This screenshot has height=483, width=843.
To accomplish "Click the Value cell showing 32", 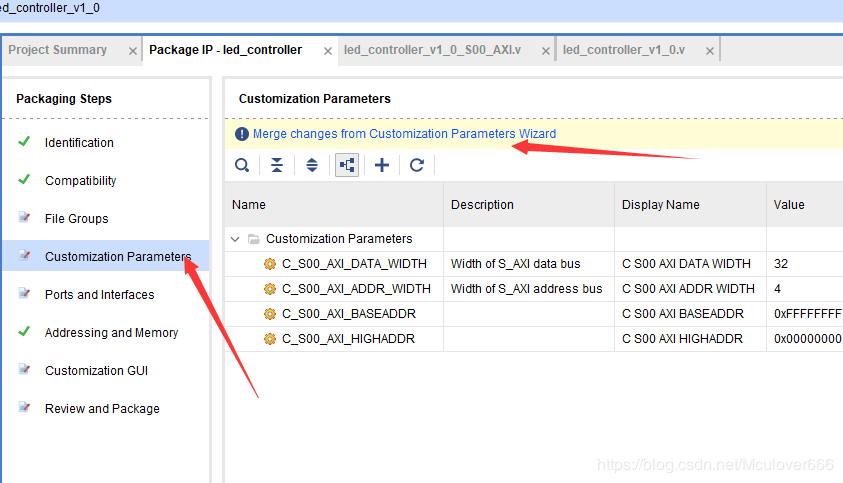I will [x=781, y=264].
